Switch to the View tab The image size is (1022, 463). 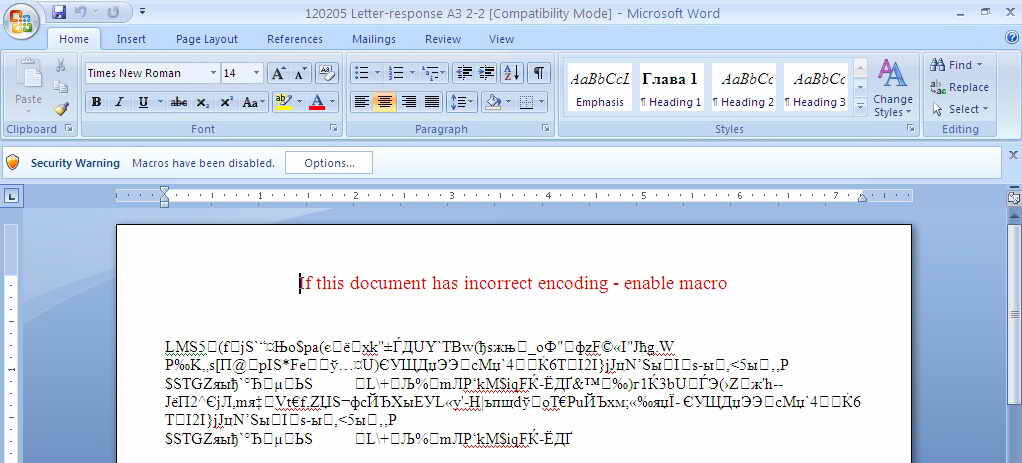(501, 39)
